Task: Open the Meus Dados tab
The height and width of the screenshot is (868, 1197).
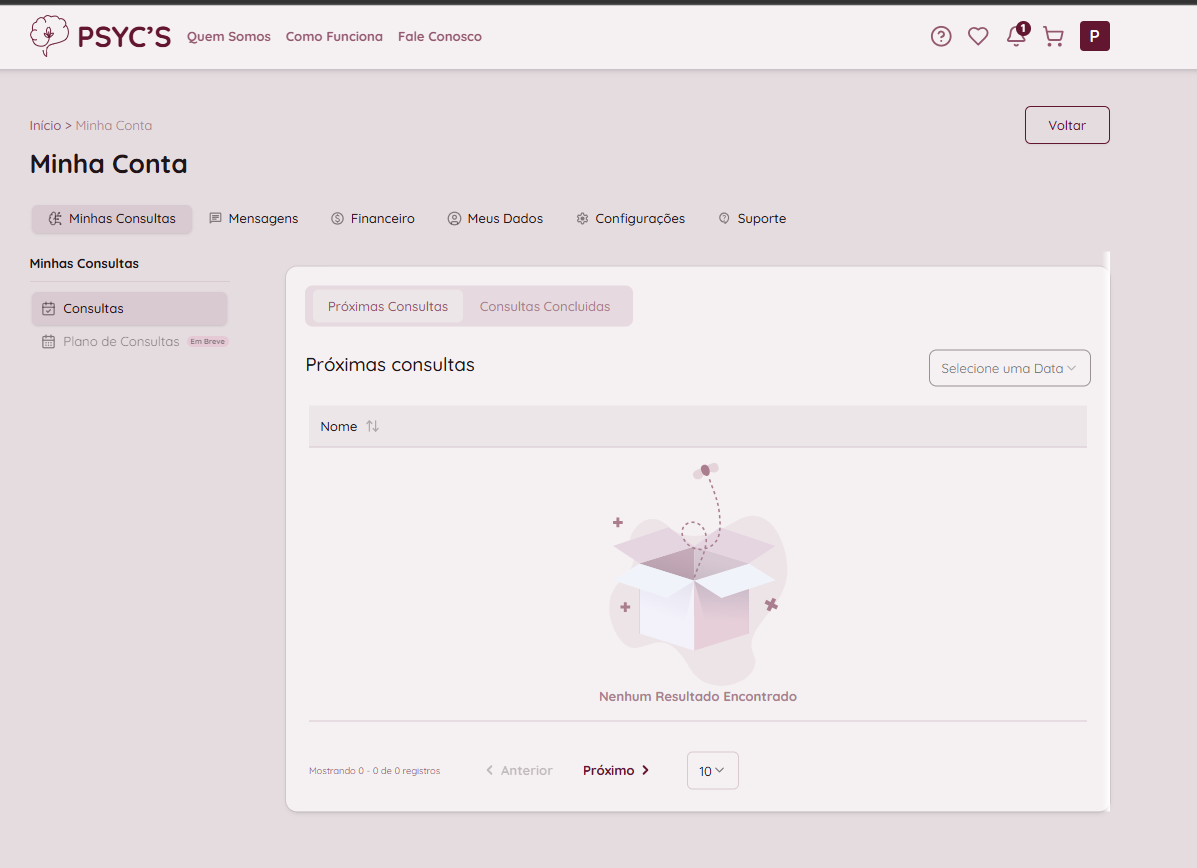Action: pyautogui.click(x=495, y=218)
